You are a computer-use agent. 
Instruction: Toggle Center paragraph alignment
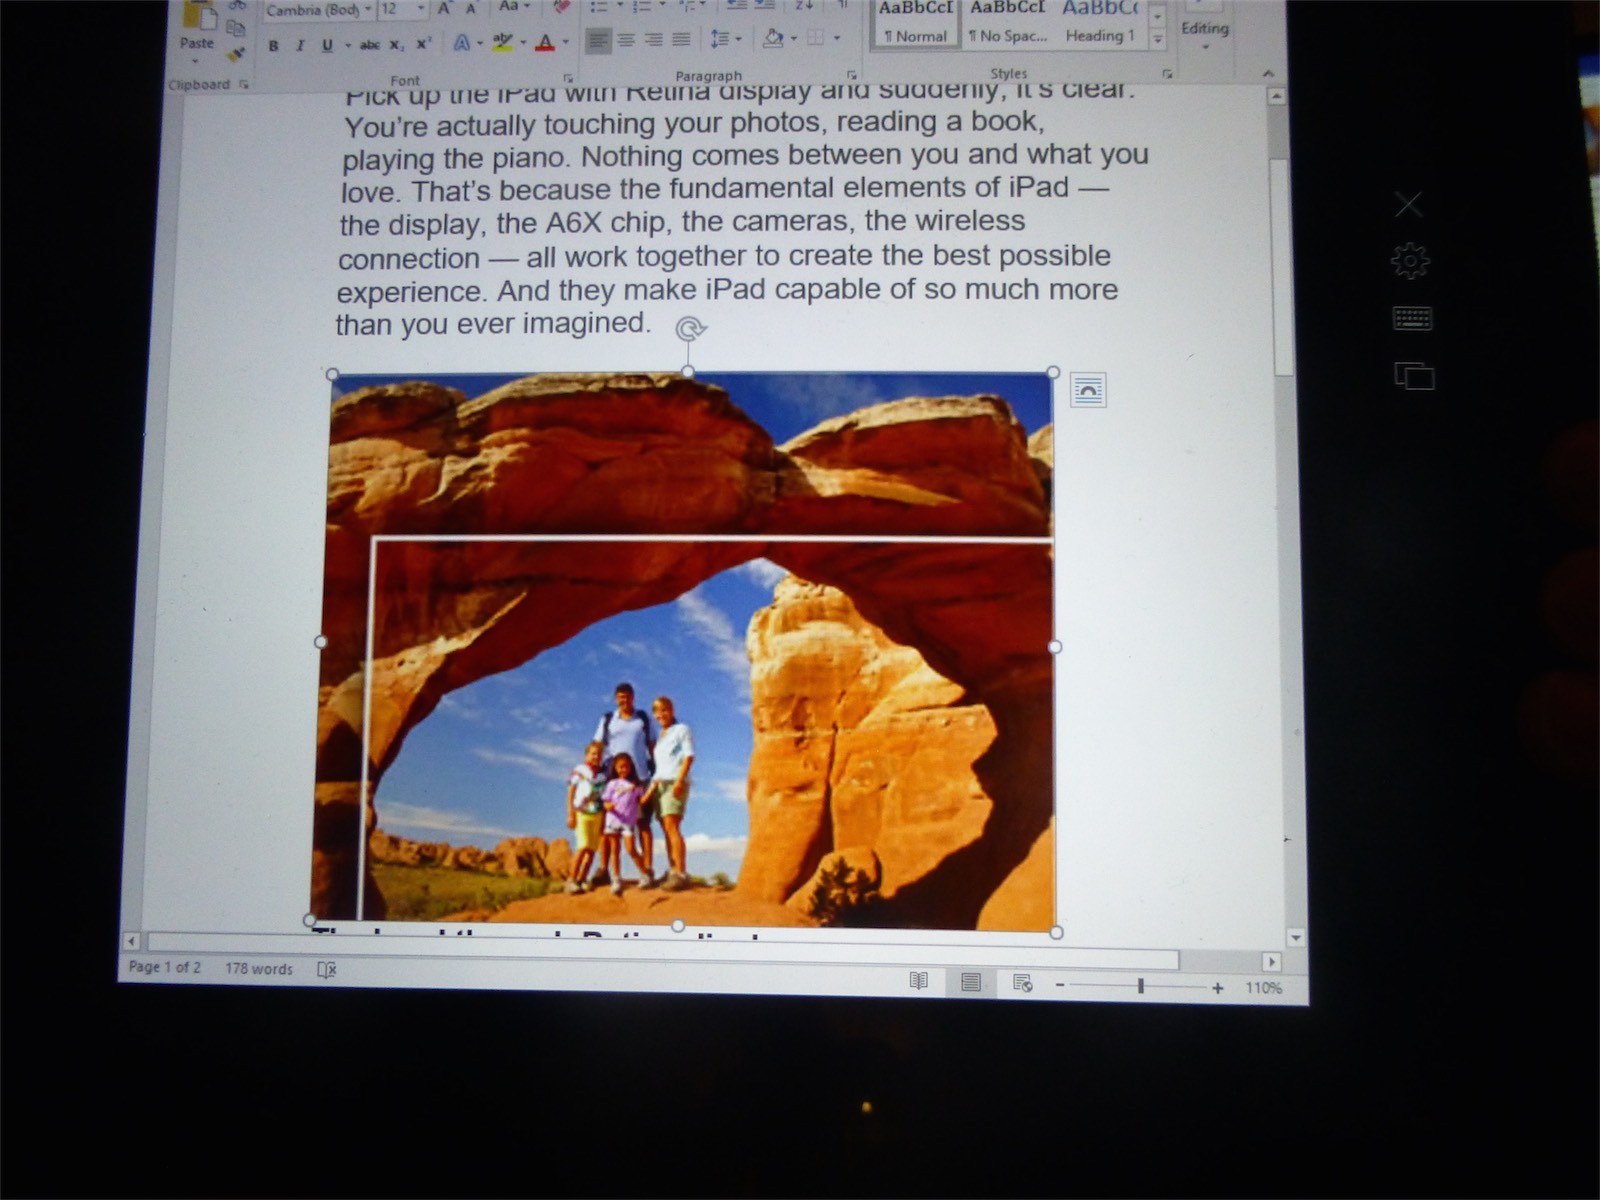pyautogui.click(x=626, y=41)
